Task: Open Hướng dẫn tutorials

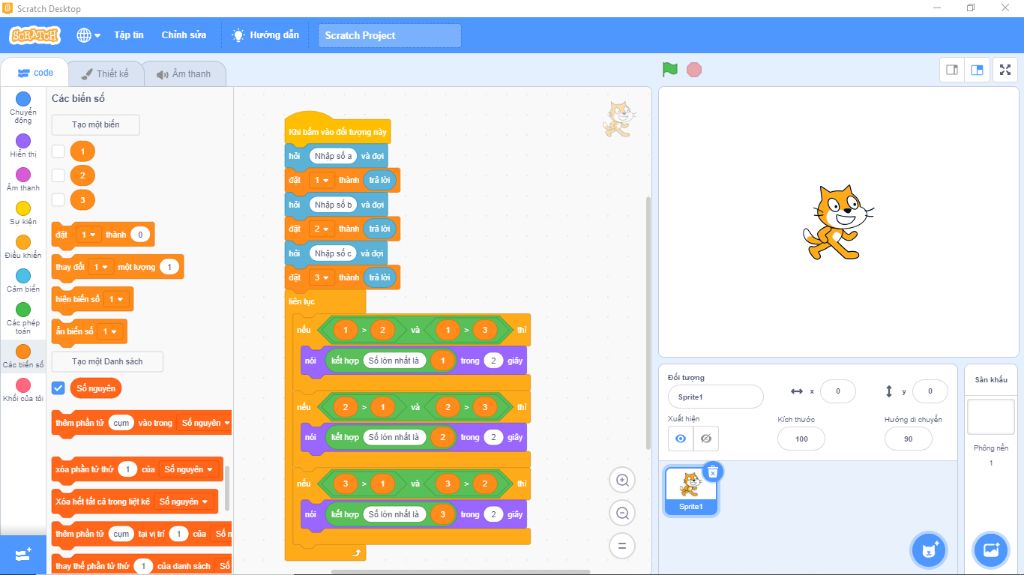Action: (x=266, y=35)
